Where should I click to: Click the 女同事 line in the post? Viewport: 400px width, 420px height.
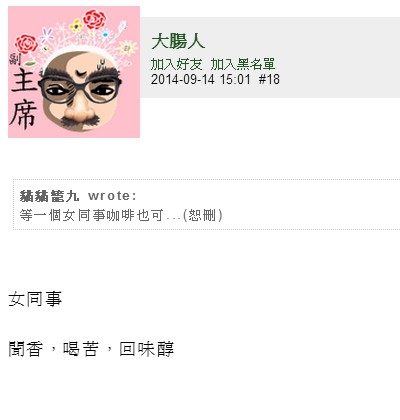pyautogui.click(x=35, y=299)
